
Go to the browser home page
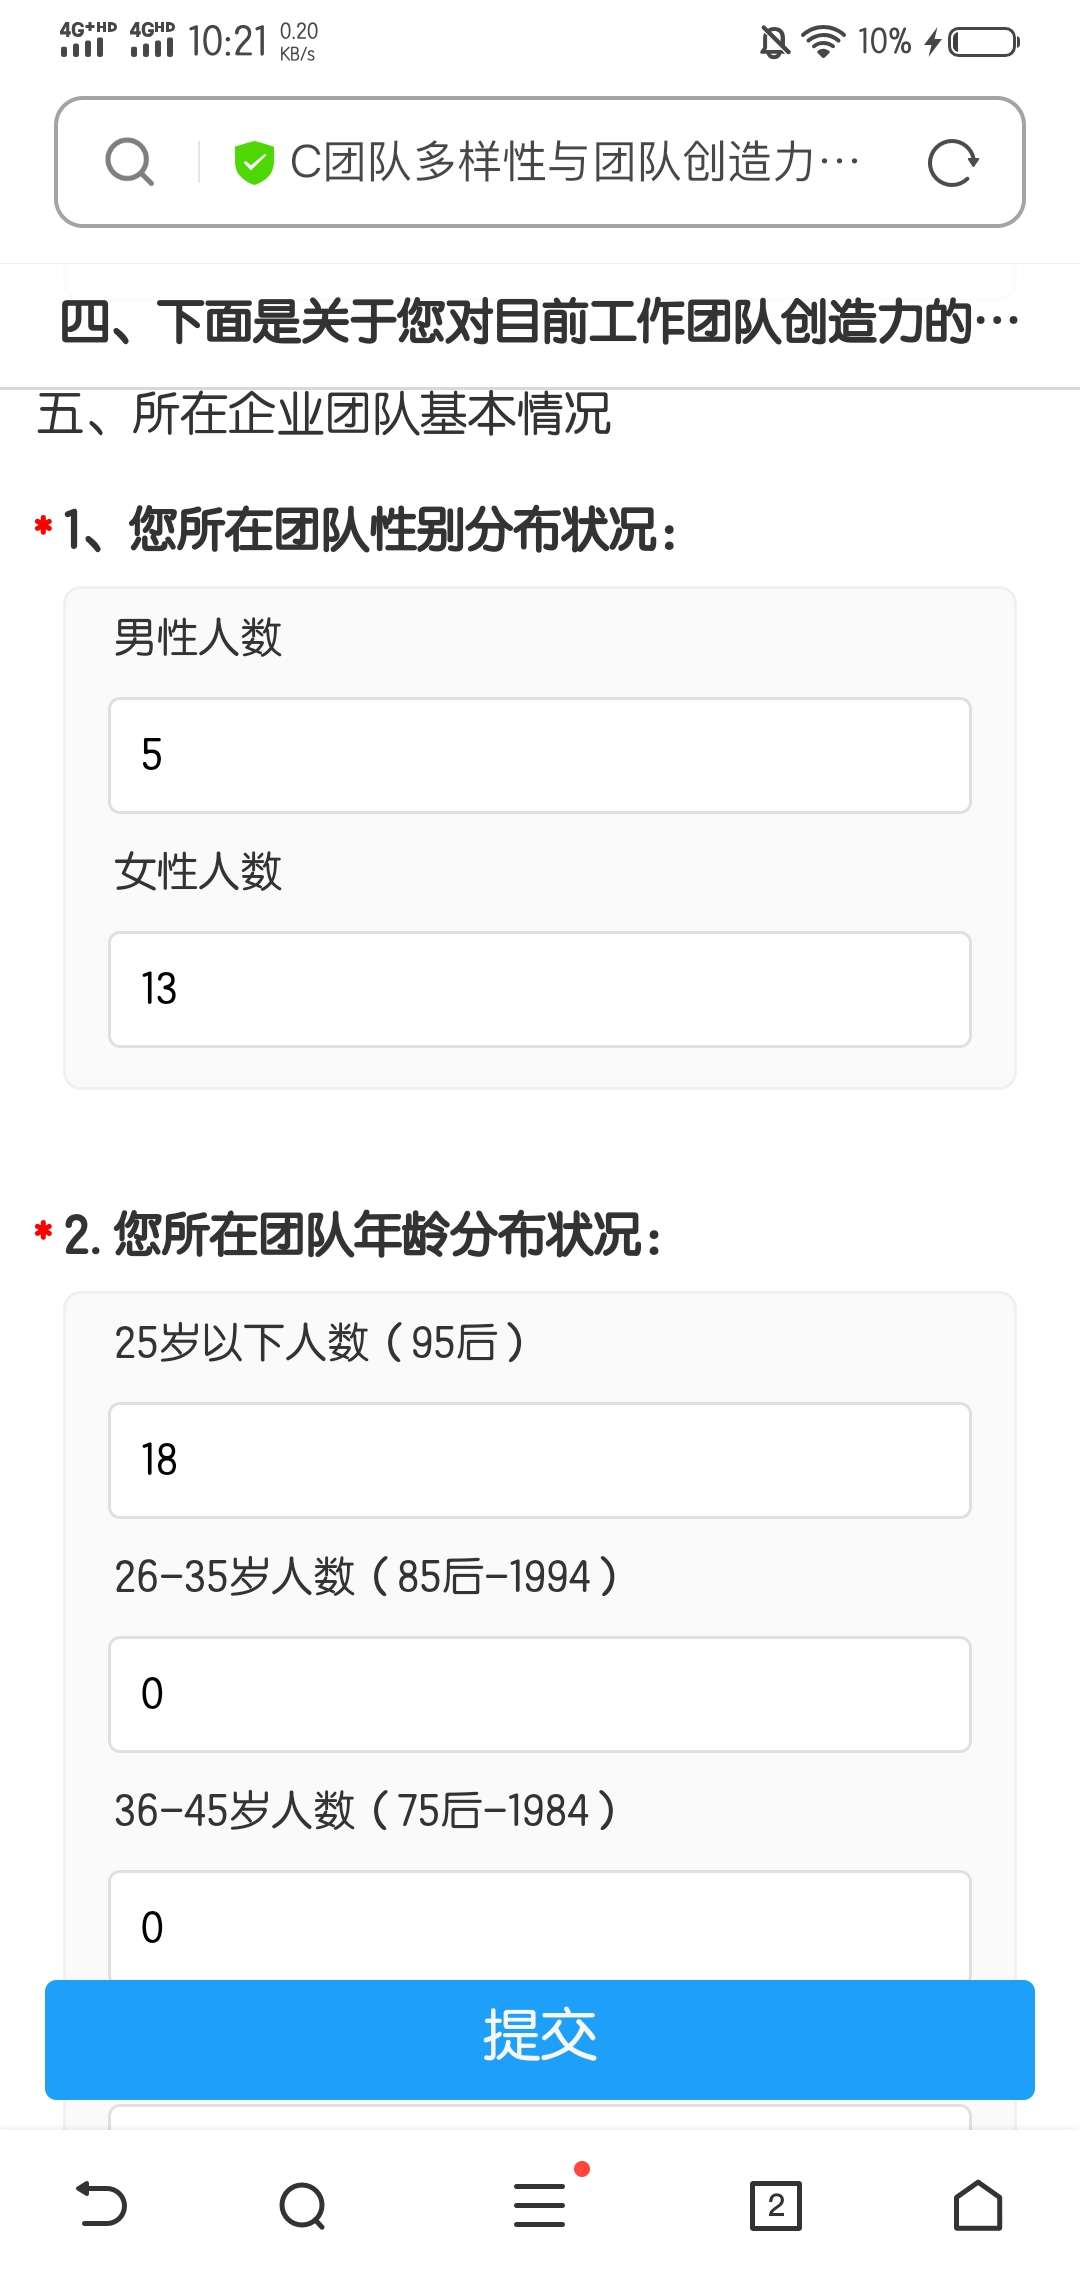pyautogui.click(x=977, y=2205)
